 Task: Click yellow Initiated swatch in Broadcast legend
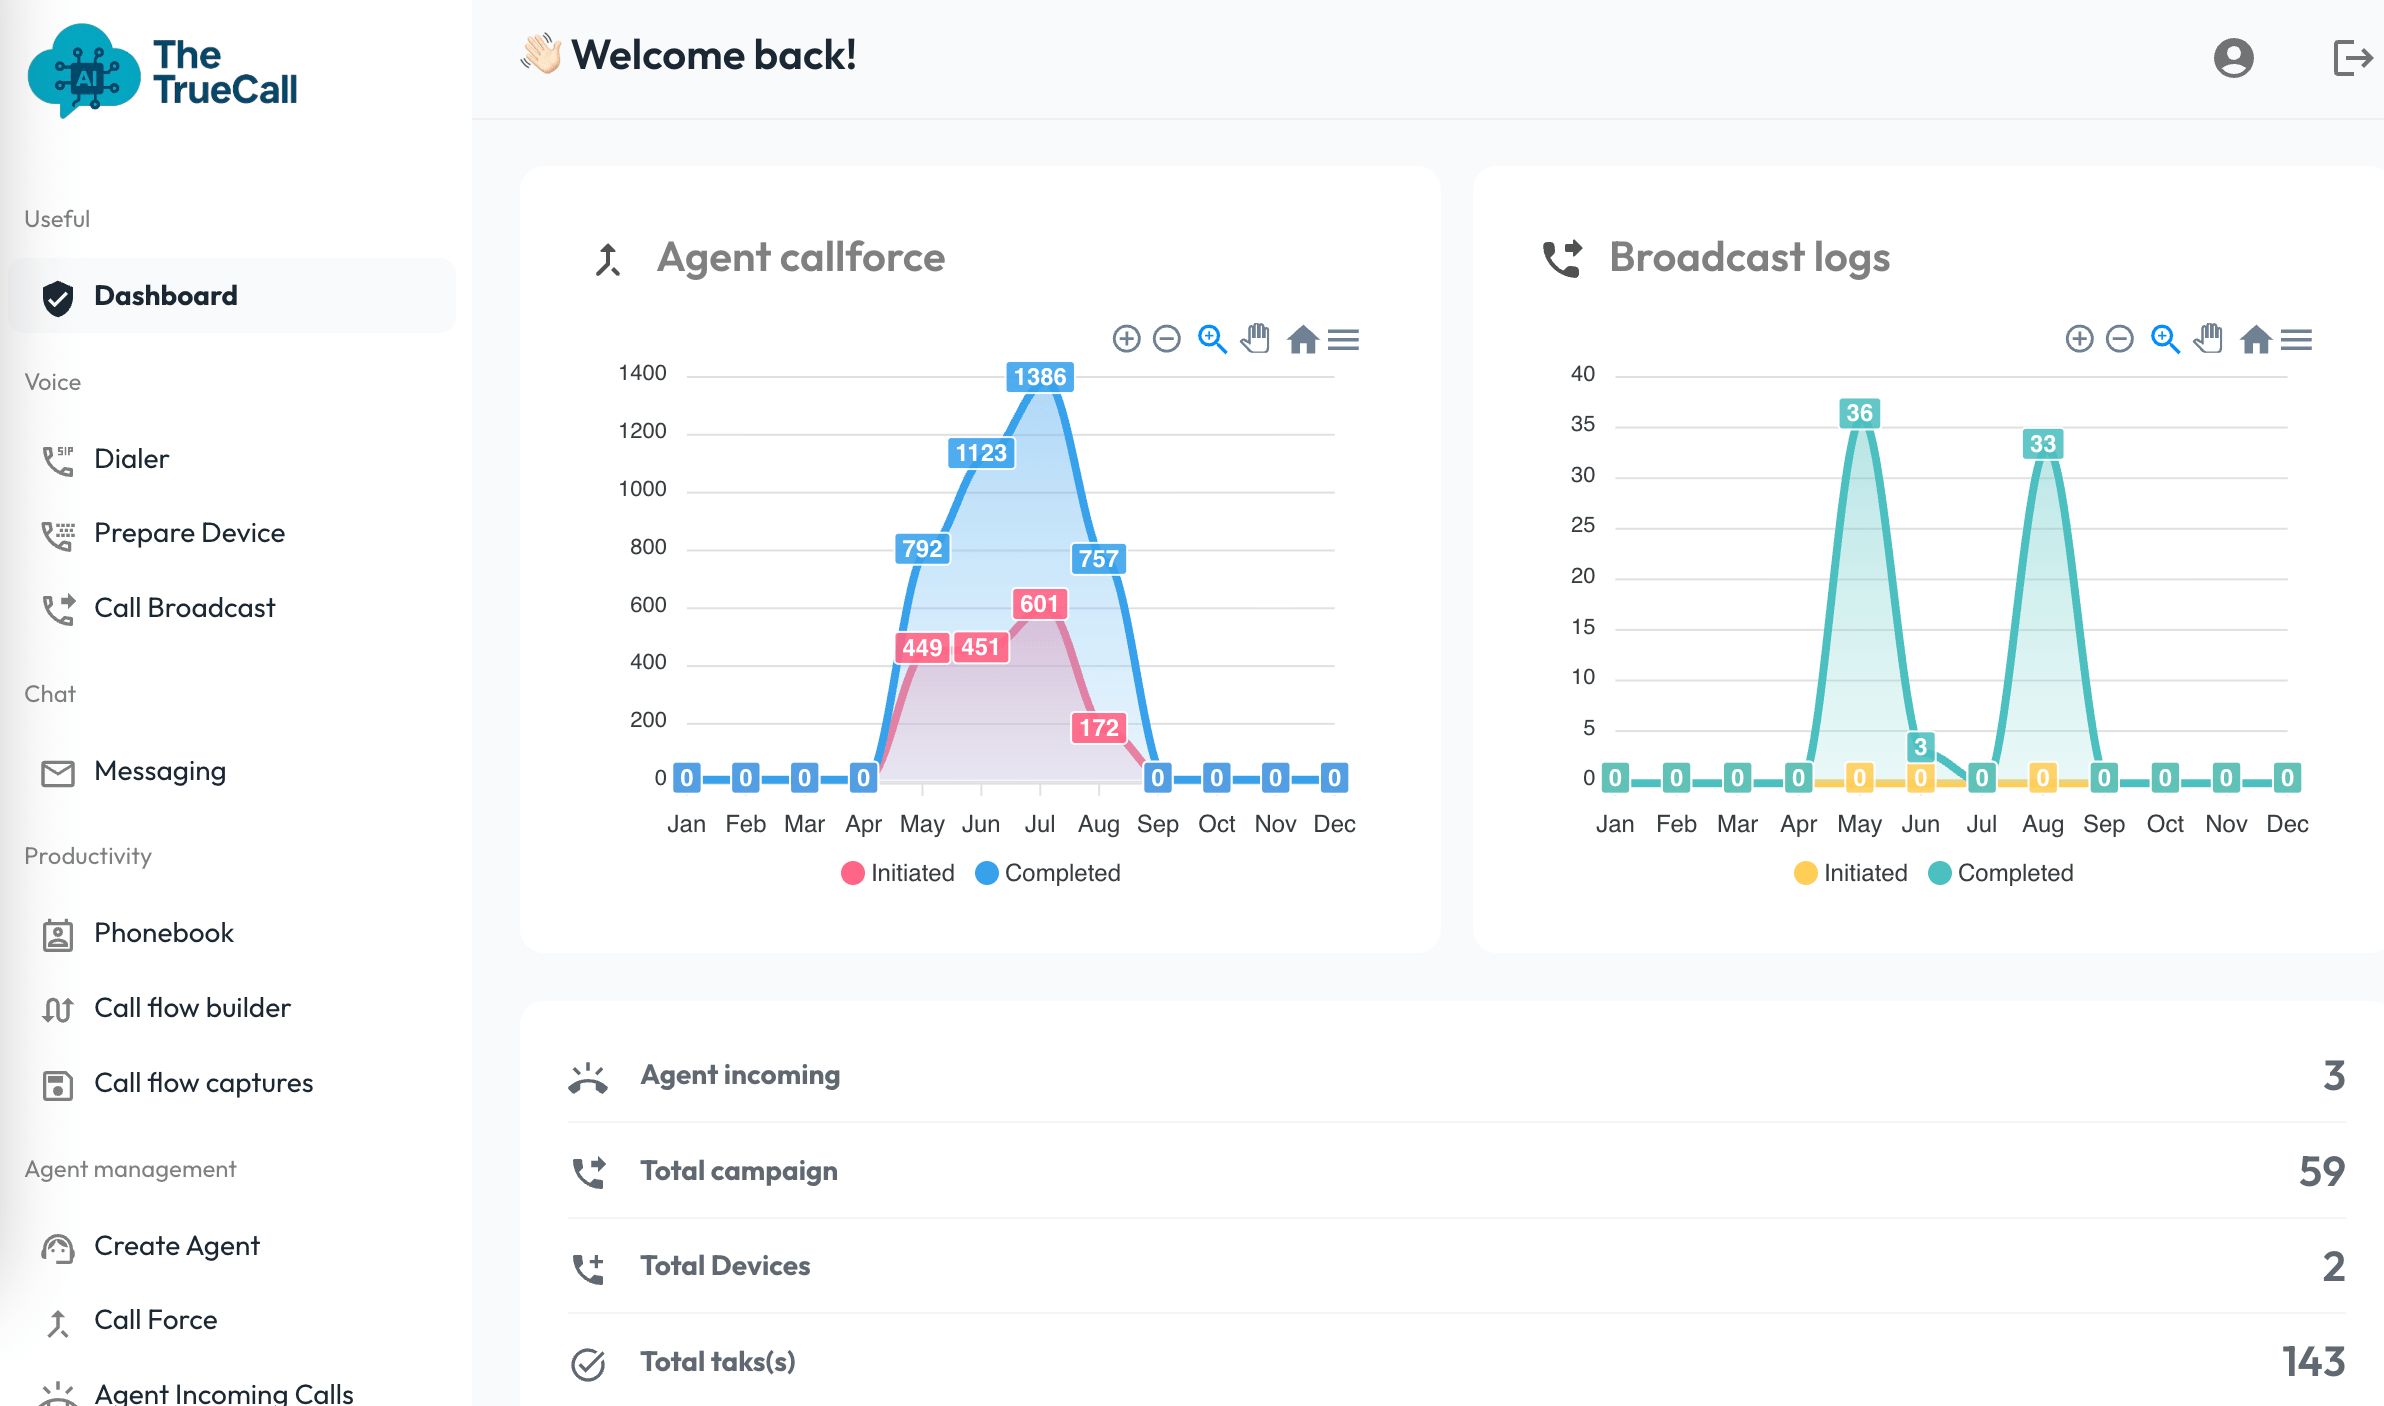[x=1805, y=873]
